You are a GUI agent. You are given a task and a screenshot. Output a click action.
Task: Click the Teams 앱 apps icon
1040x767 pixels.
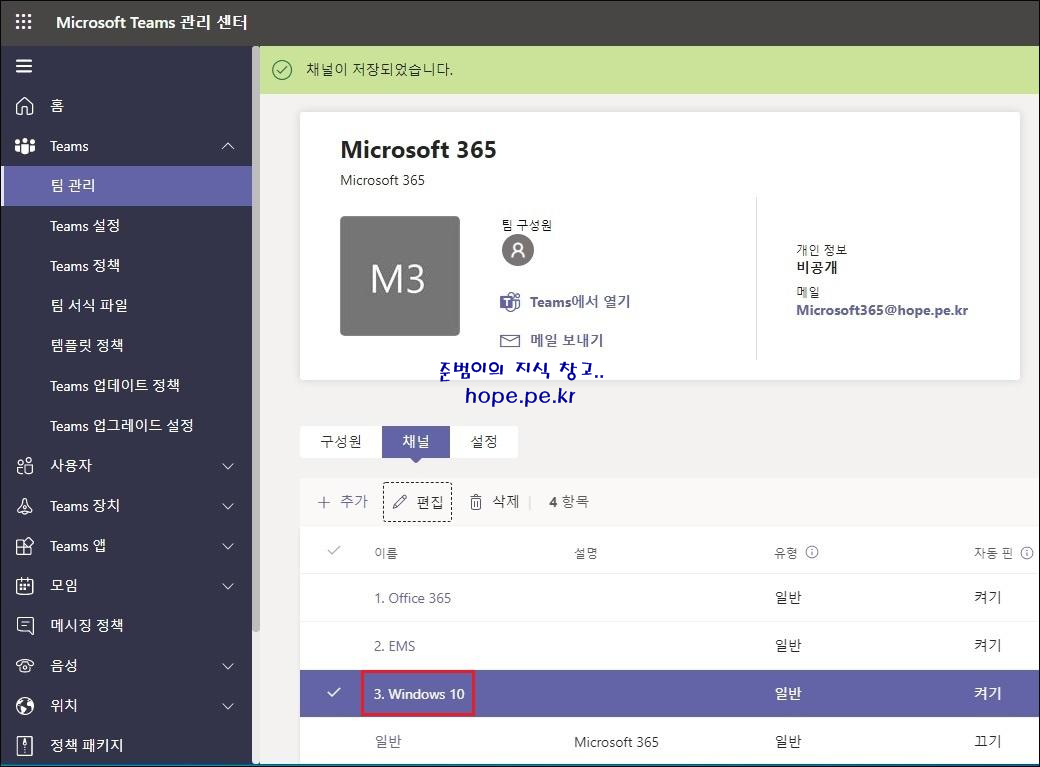tap(25, 546)
